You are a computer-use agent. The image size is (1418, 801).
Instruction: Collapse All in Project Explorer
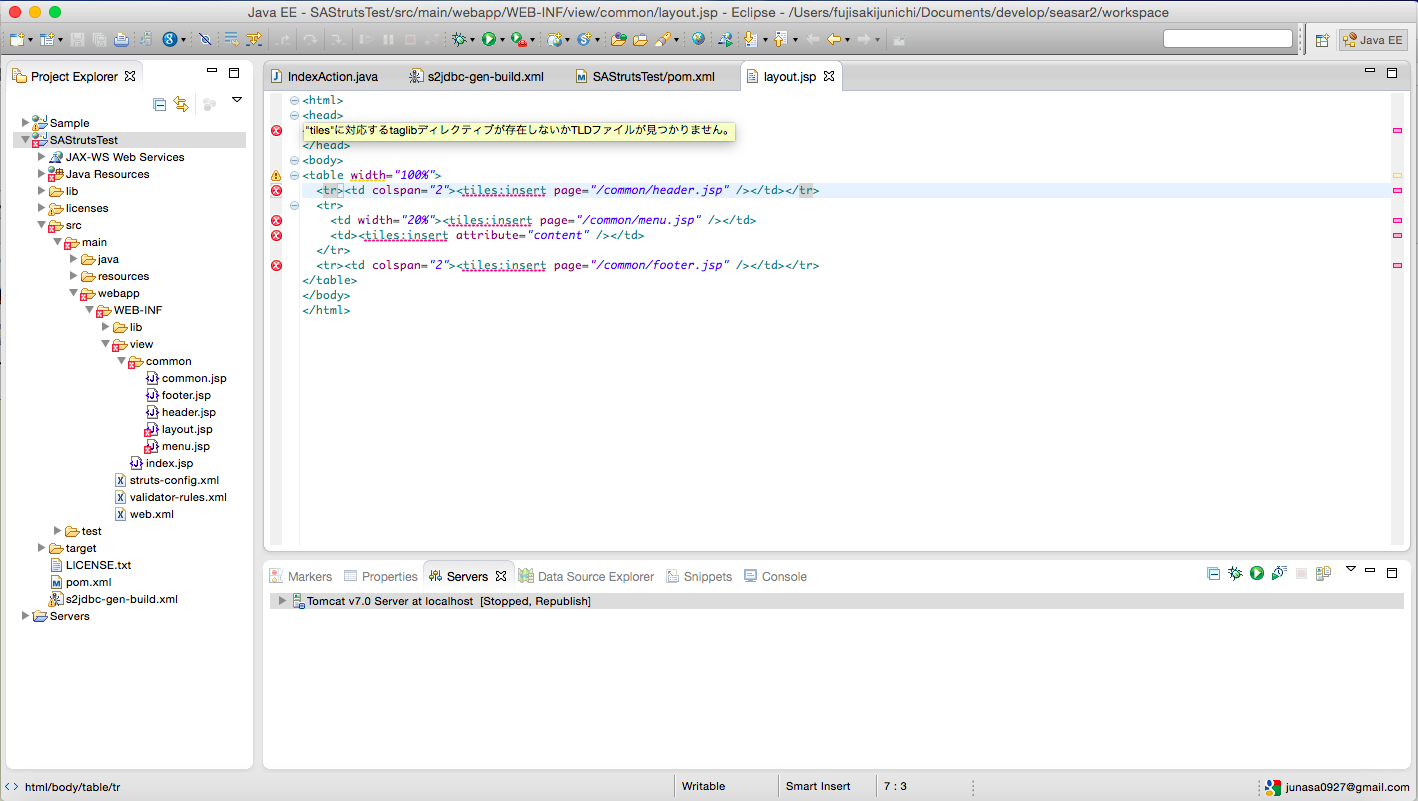tap(159, 104)
